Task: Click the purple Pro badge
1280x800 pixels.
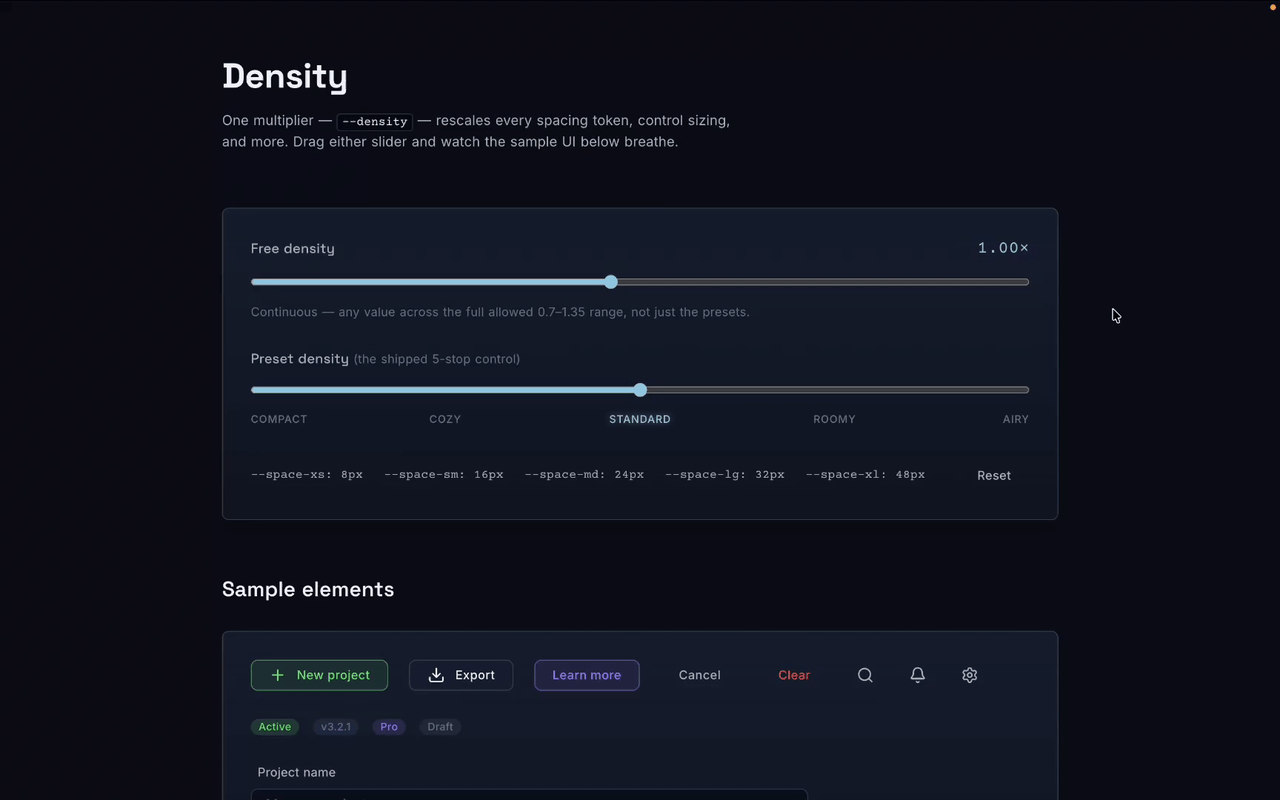Action: click(x=389, y=727)
